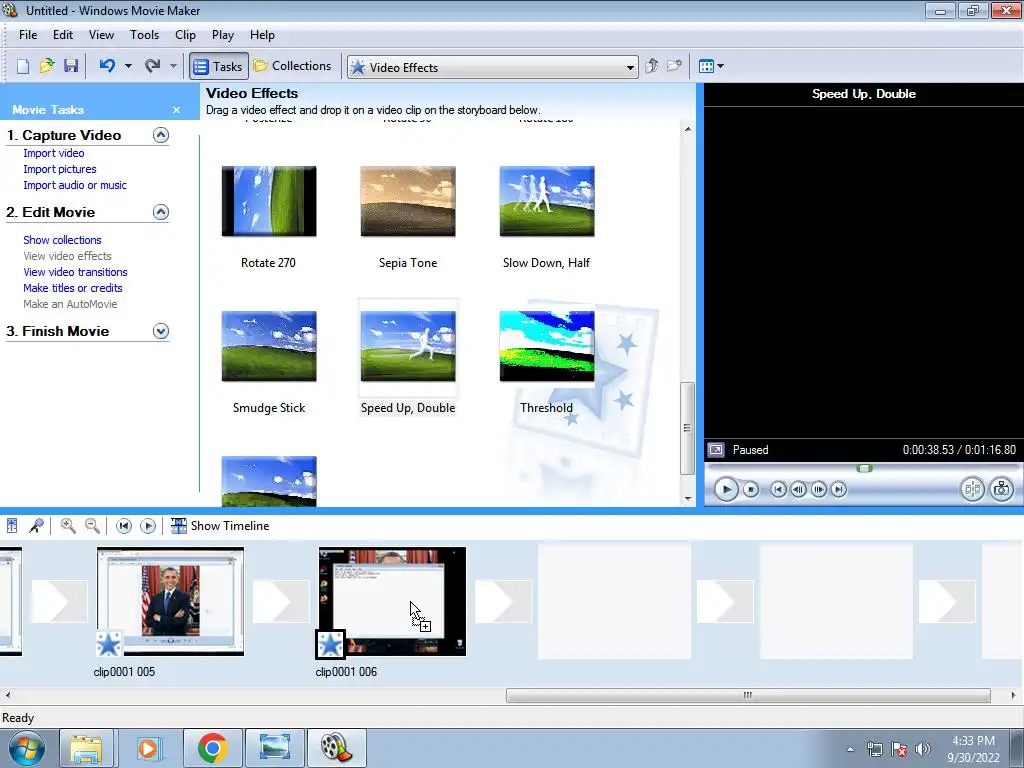This screenshot has height=768, width=1024.
Task: Click the effects list scroll-down arrow
Action: [x=688, y=499]
